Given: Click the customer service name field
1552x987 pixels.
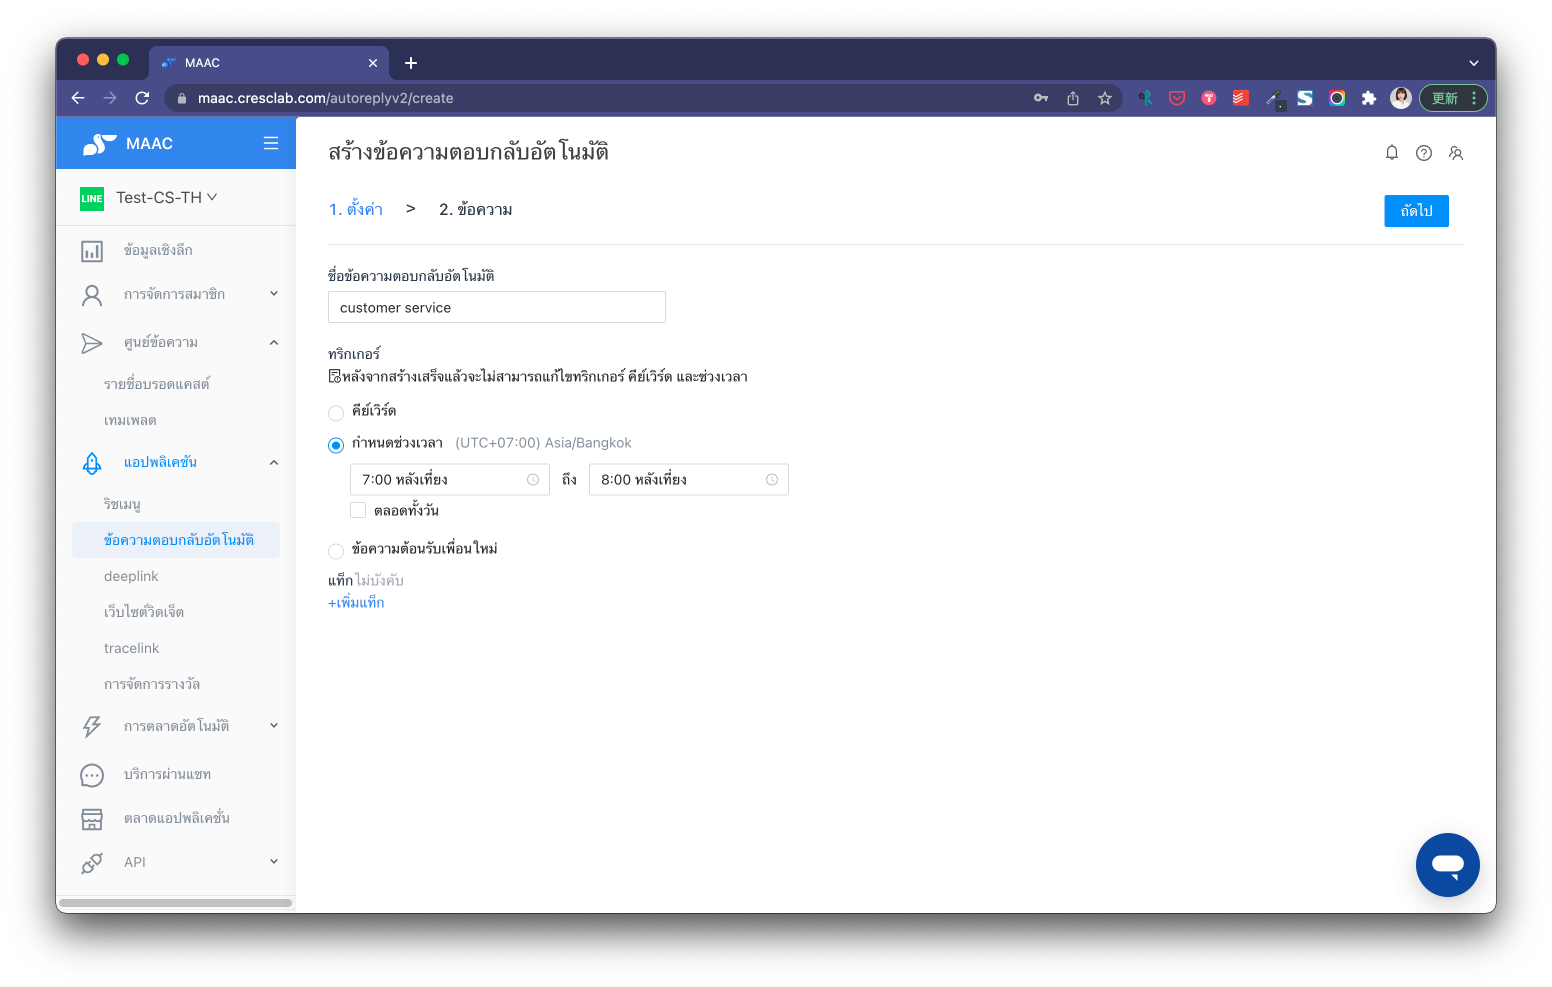Looking at the screenshot, I should [x=497, y=307].
